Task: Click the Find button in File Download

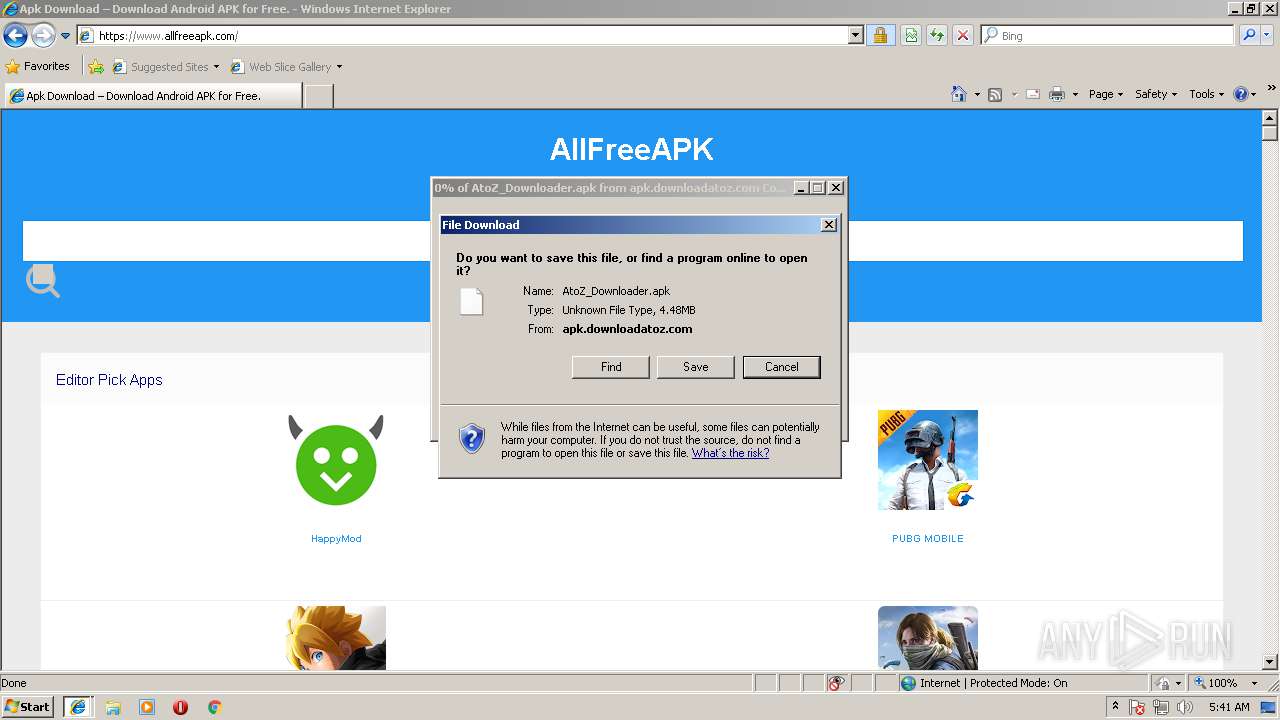Action: [611, 367]
